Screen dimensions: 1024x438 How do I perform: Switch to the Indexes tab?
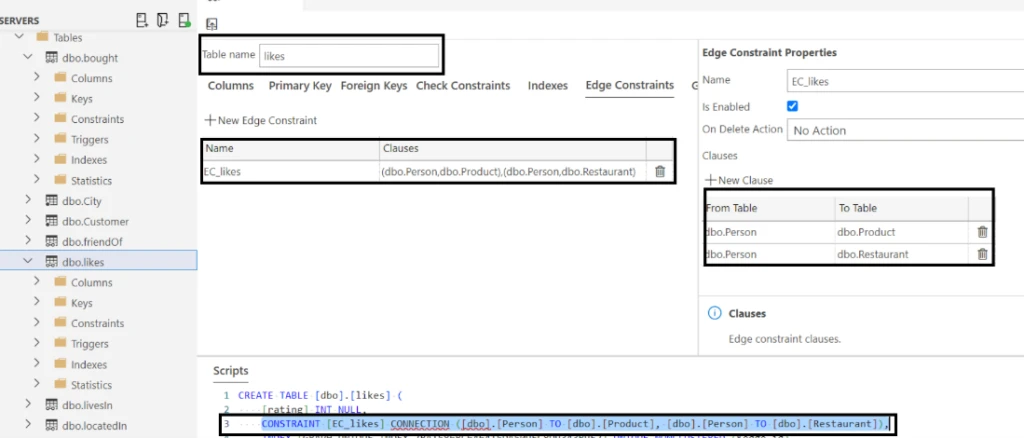[547, 86]
